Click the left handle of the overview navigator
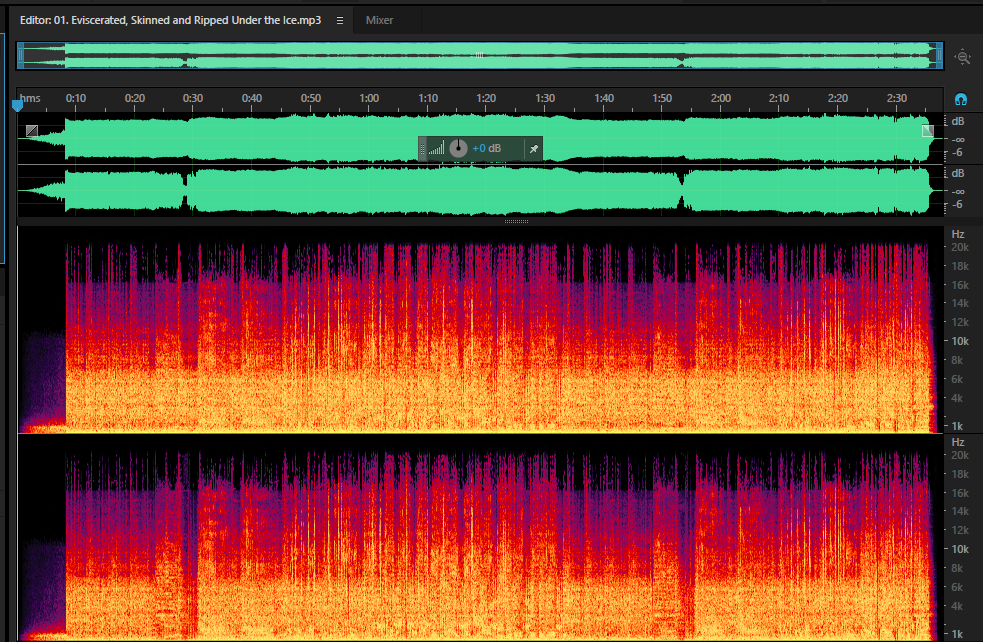 click(20, 56)
